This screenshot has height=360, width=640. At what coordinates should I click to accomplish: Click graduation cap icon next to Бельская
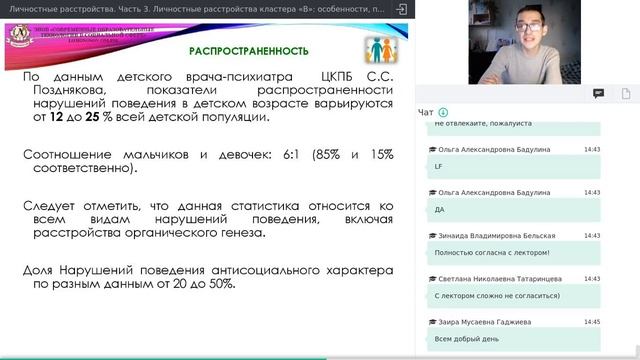(x=433, y=236)
